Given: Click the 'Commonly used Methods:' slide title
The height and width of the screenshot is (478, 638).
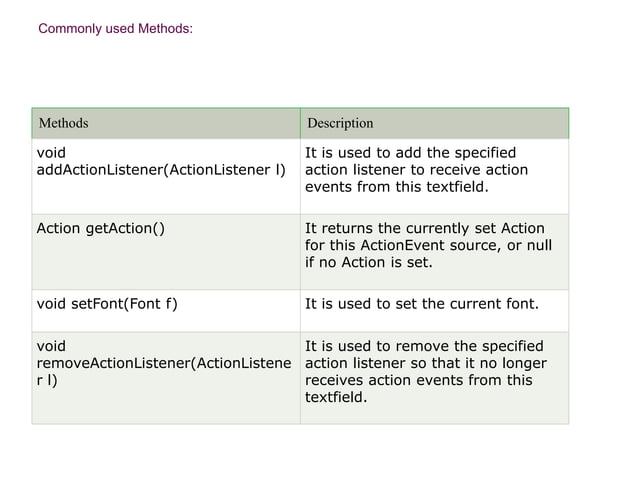Looking at the screenshot, I should tap(115, 29).
